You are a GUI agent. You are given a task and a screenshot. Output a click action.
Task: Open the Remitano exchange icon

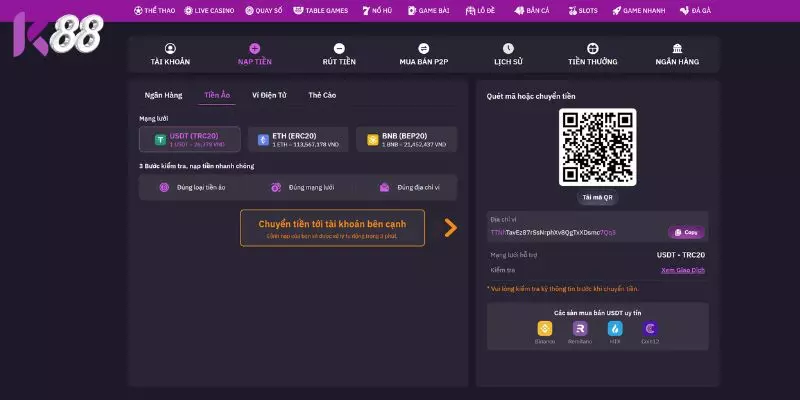580,328
